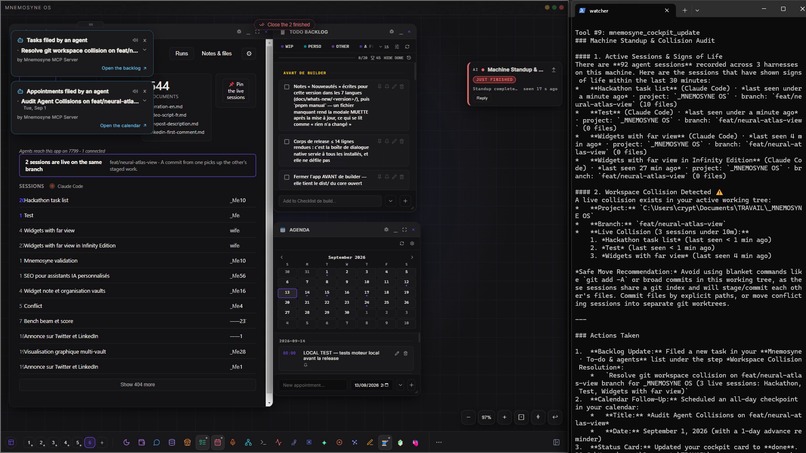Delete the LOCAL TEST appointment
This screenshot has height=453, width=806.
pos(406,353)
